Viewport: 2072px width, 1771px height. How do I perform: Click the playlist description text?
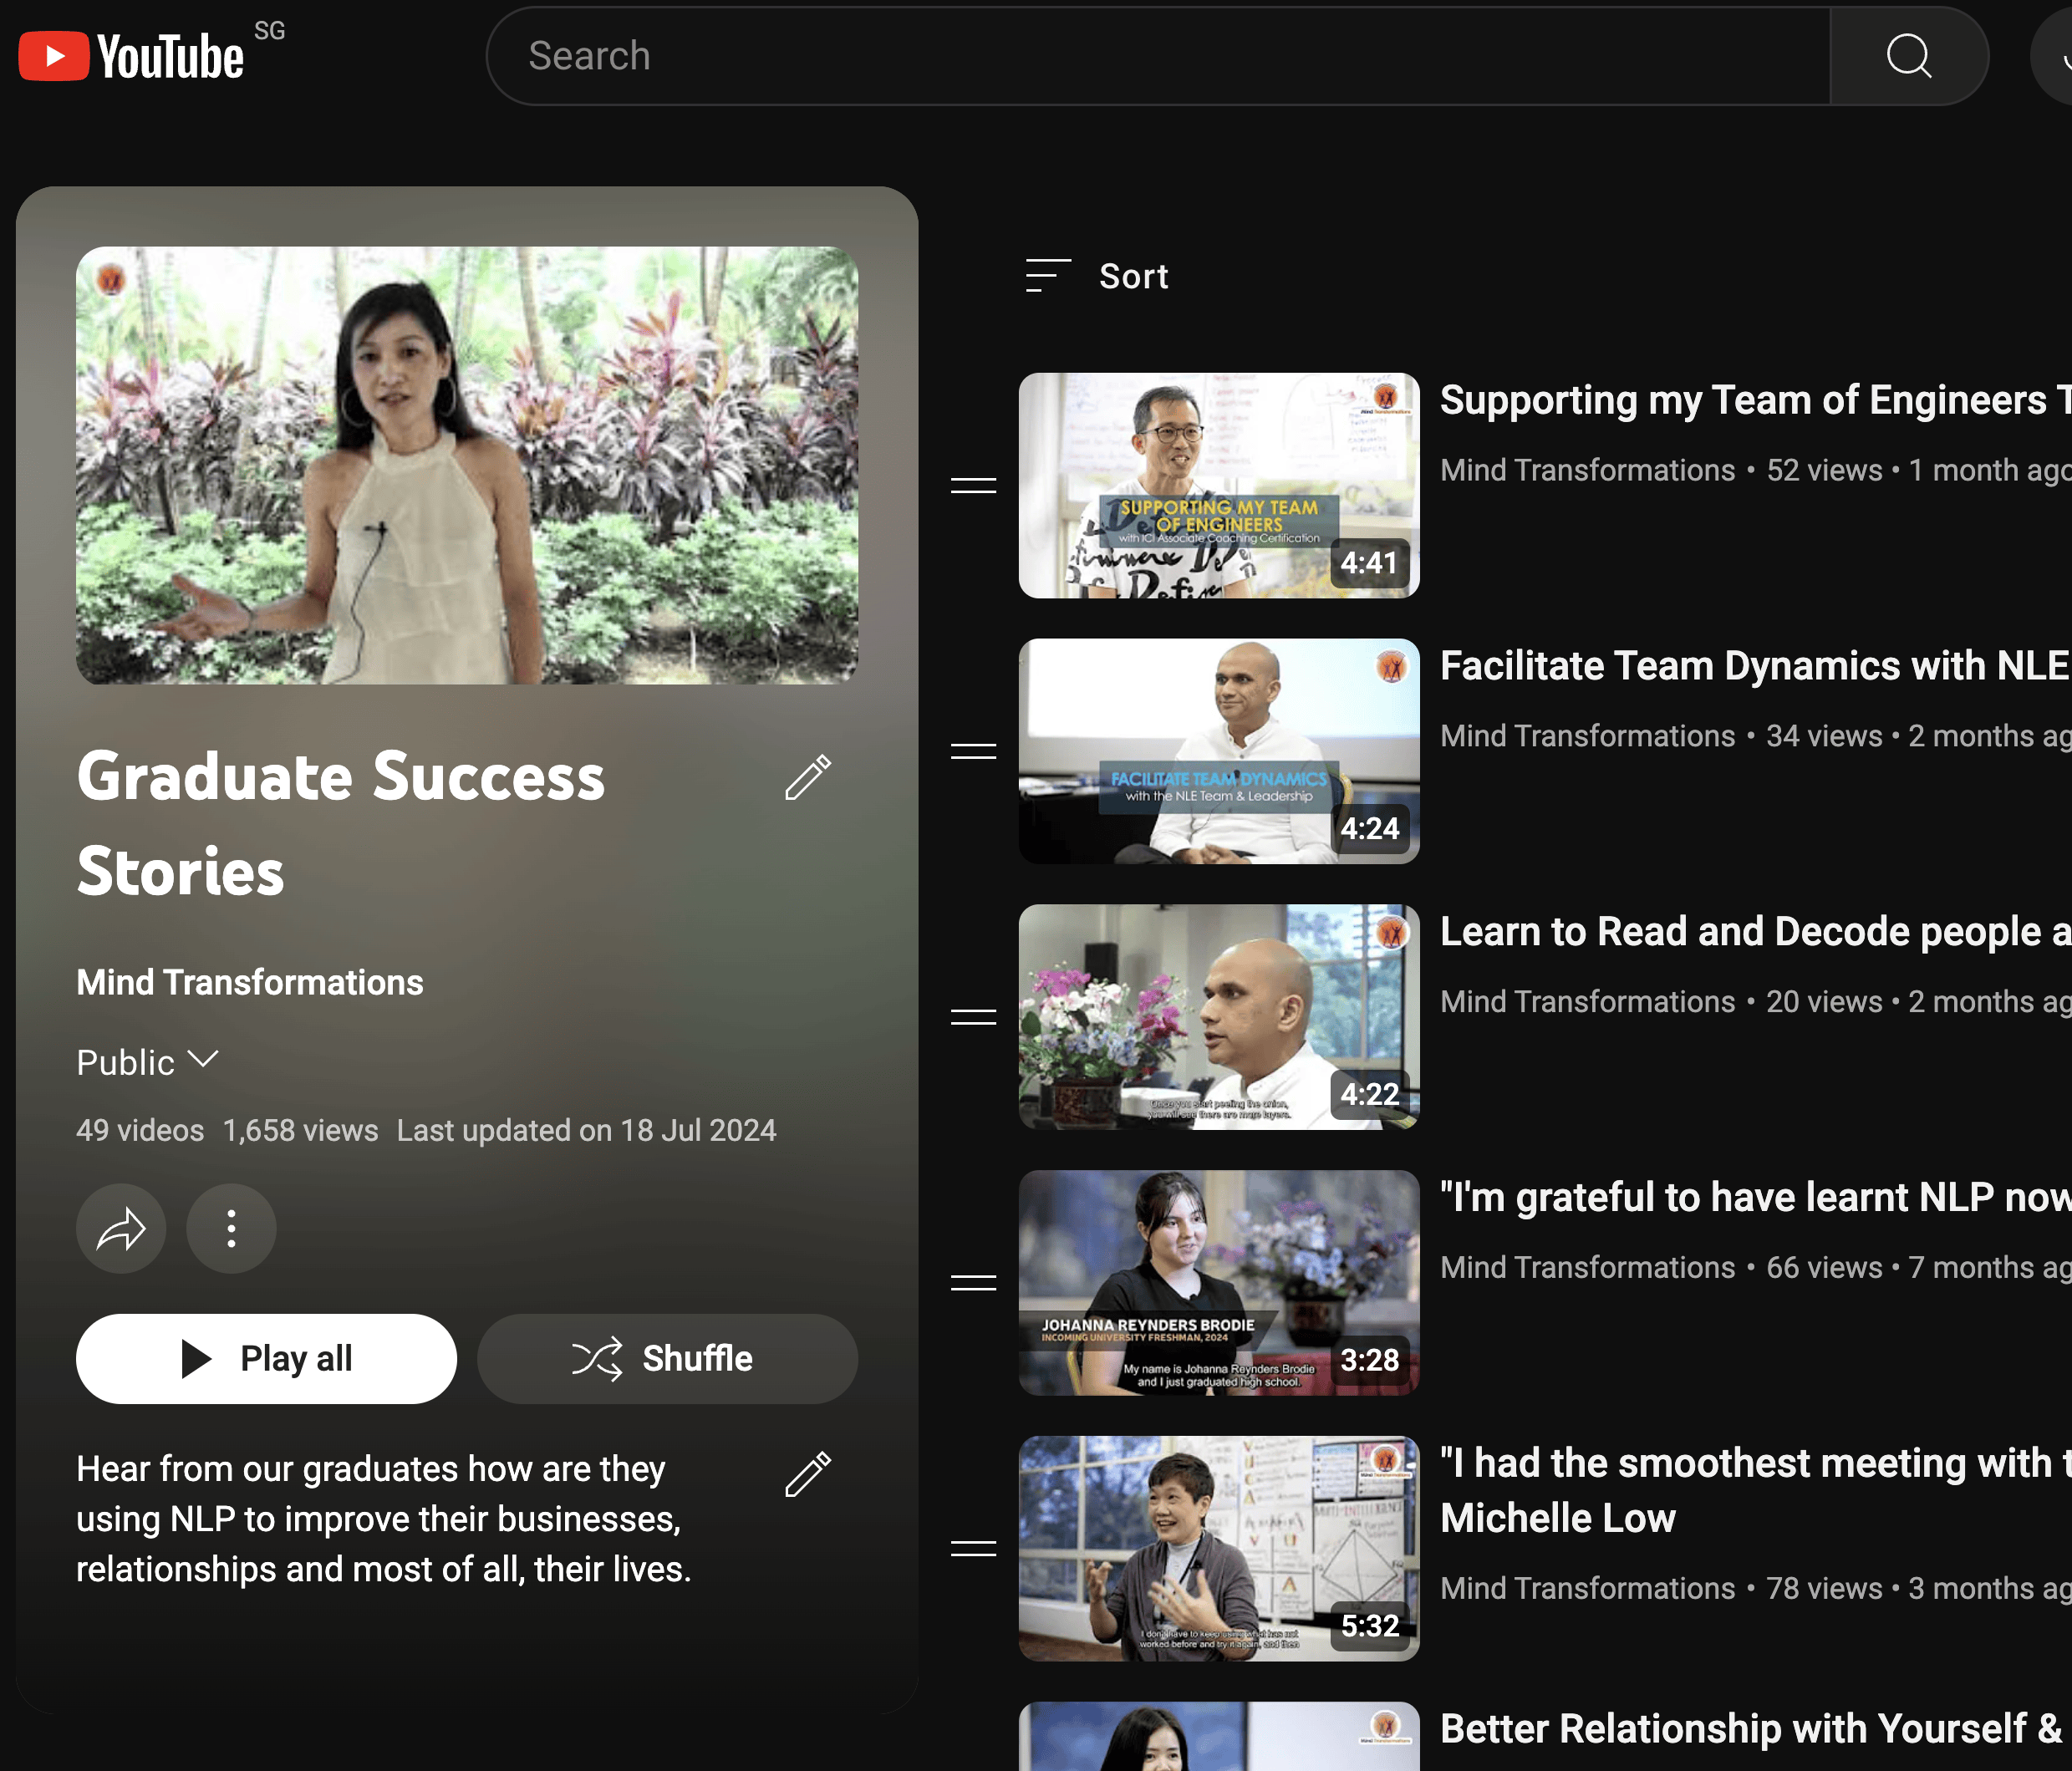384,1519
